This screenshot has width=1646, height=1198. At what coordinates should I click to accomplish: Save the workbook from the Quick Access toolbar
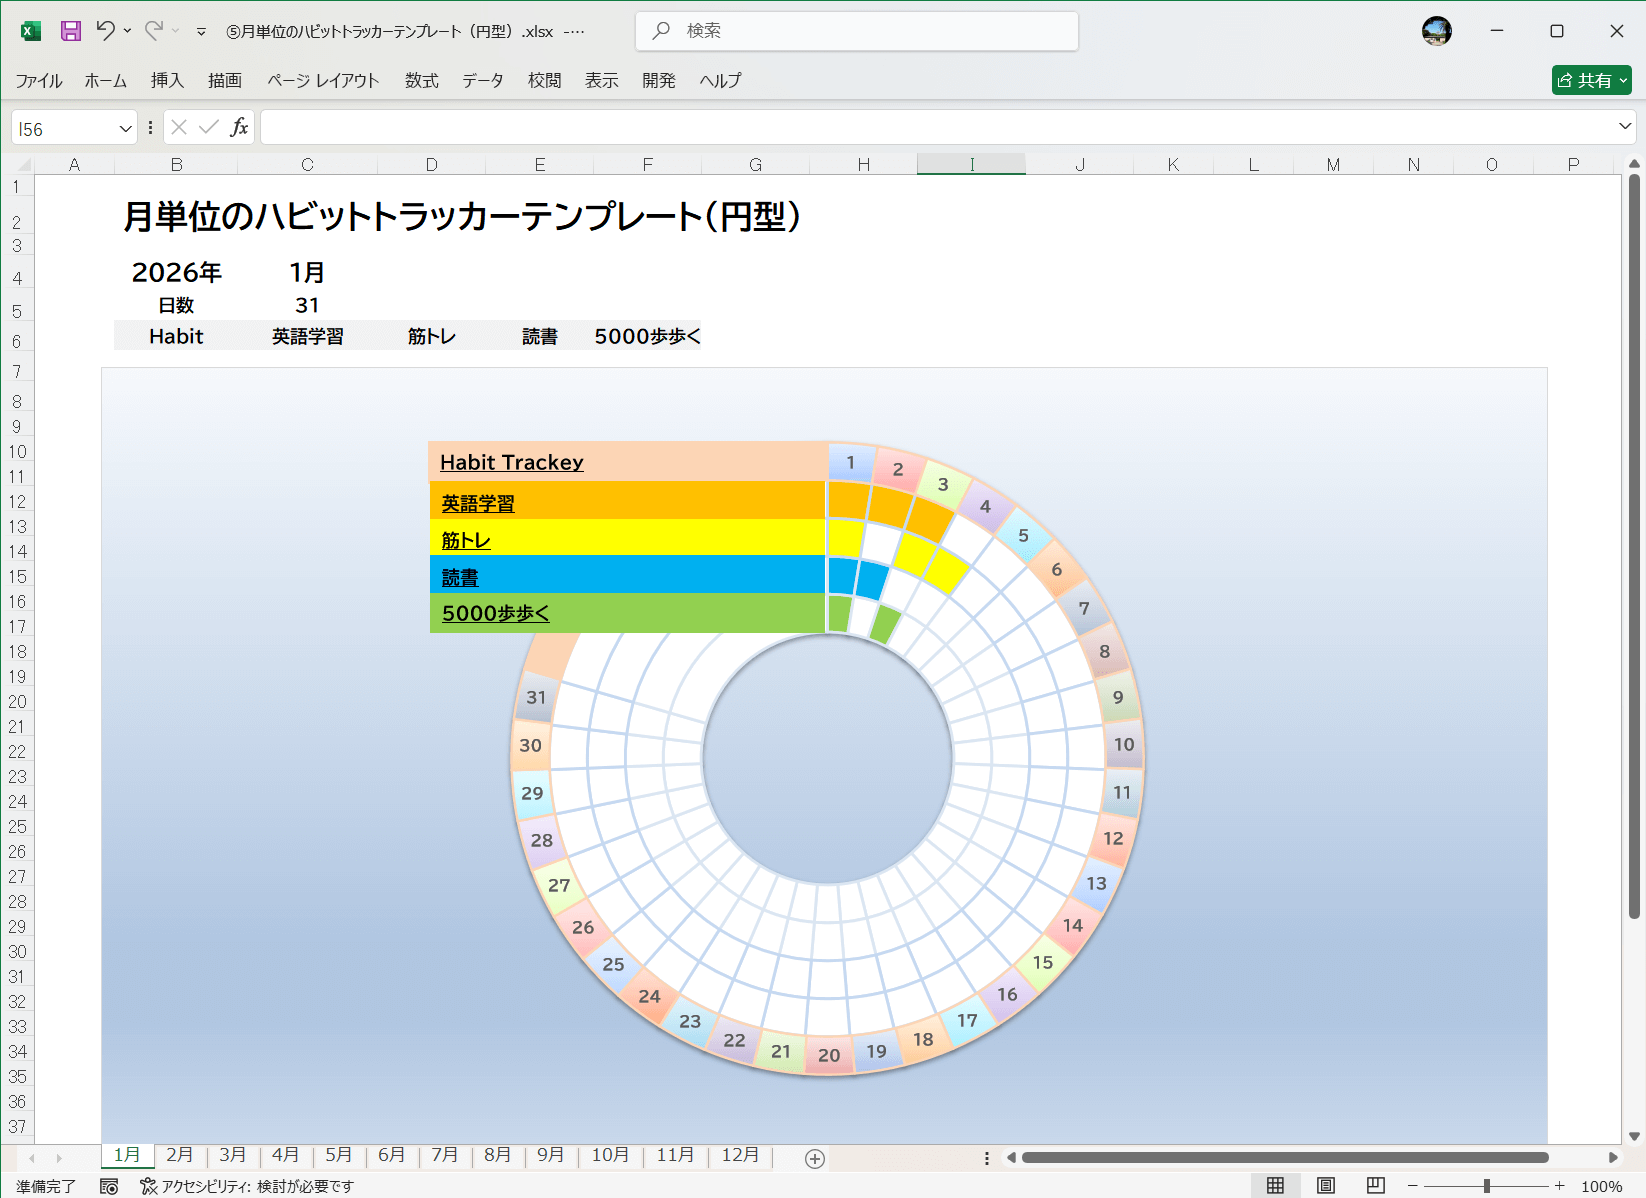69,31
